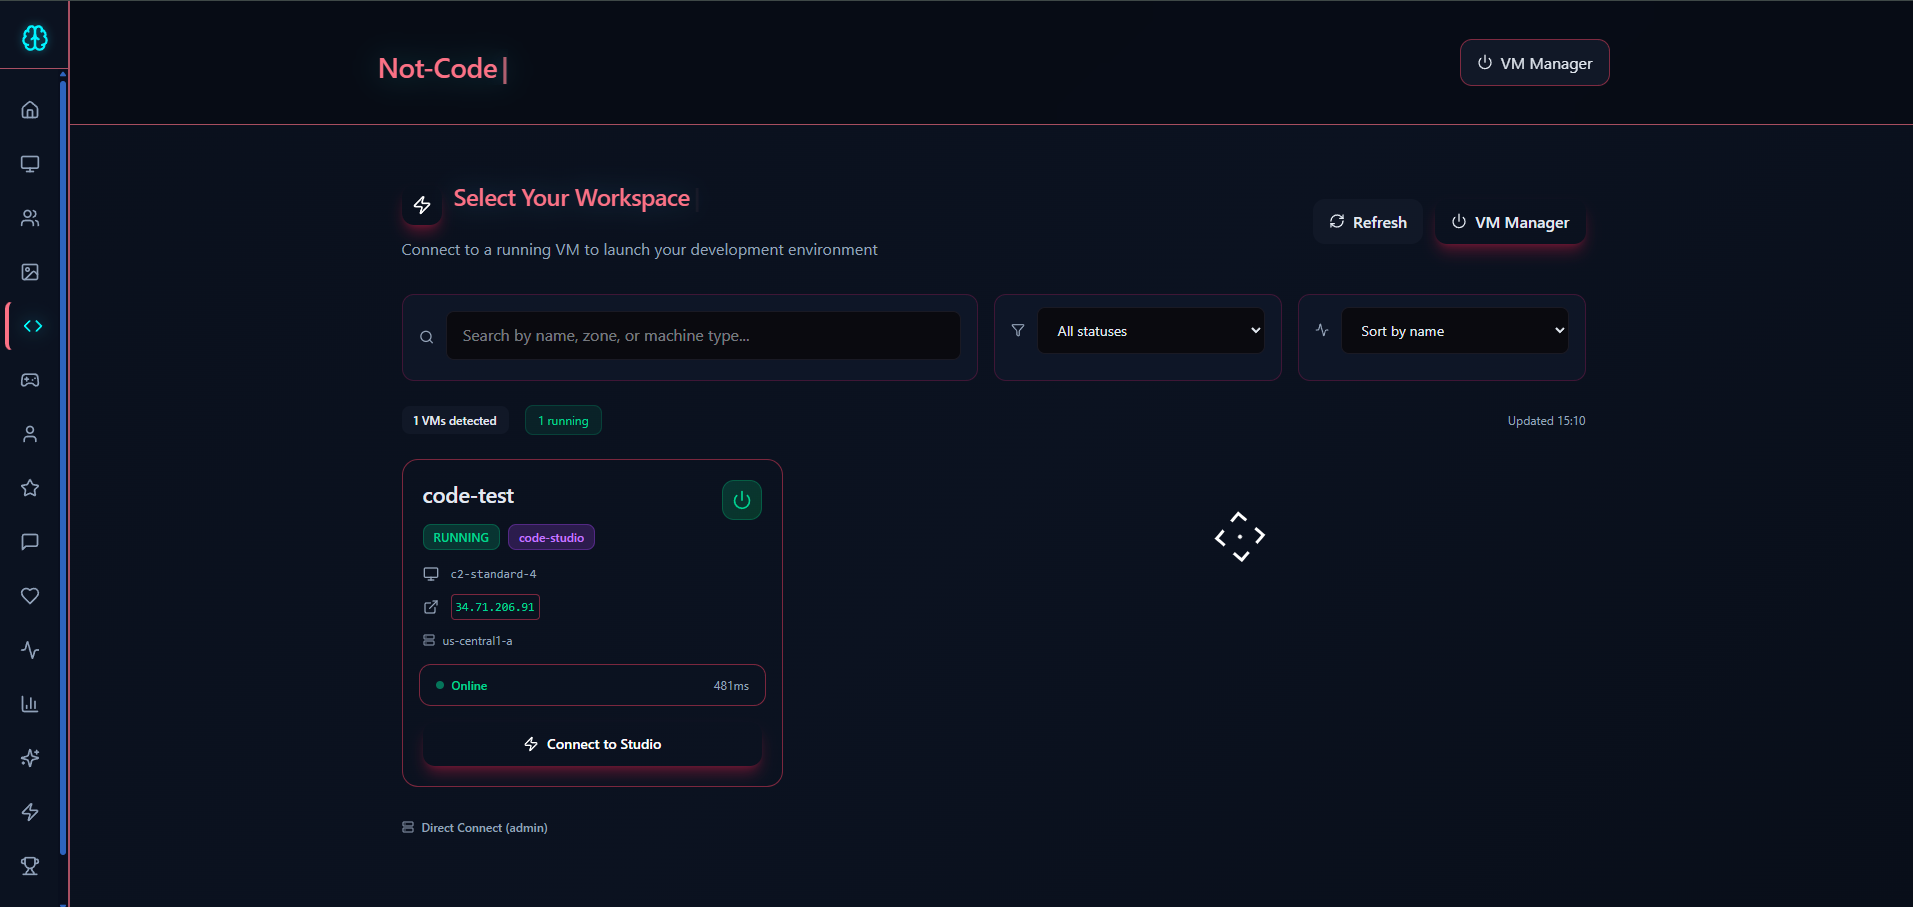
Task: Click the 1 running filter chip
Action: [x=563, y=421]
